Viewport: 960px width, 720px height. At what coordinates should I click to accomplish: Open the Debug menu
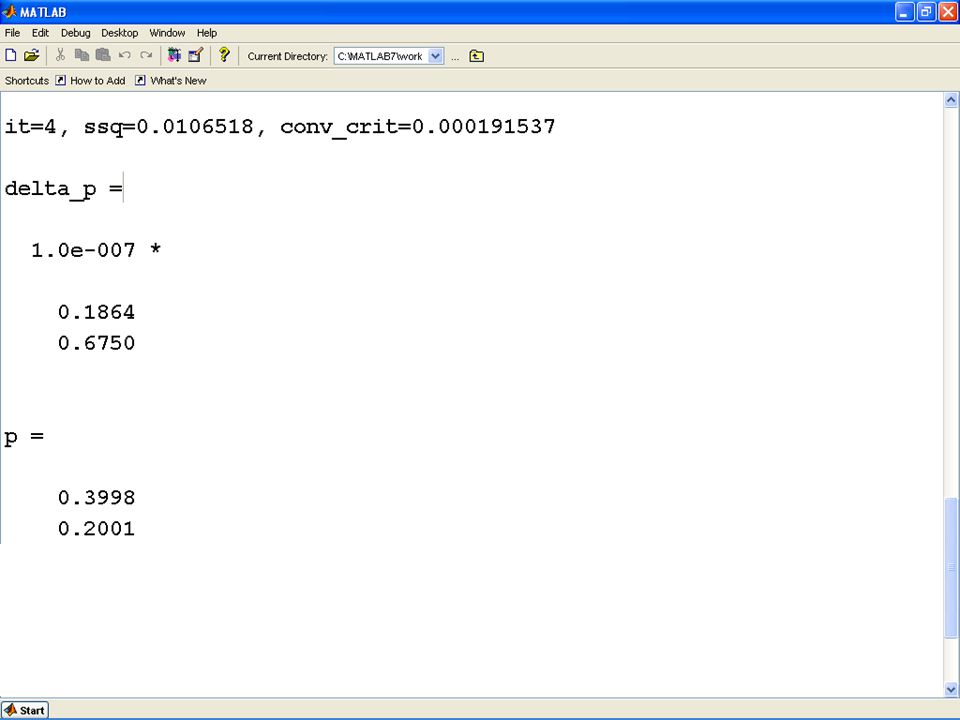click(x=75, y=33)
